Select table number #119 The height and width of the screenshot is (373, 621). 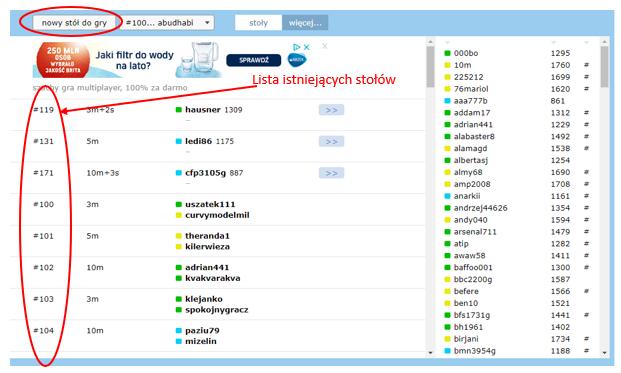[x=44, y=110]
